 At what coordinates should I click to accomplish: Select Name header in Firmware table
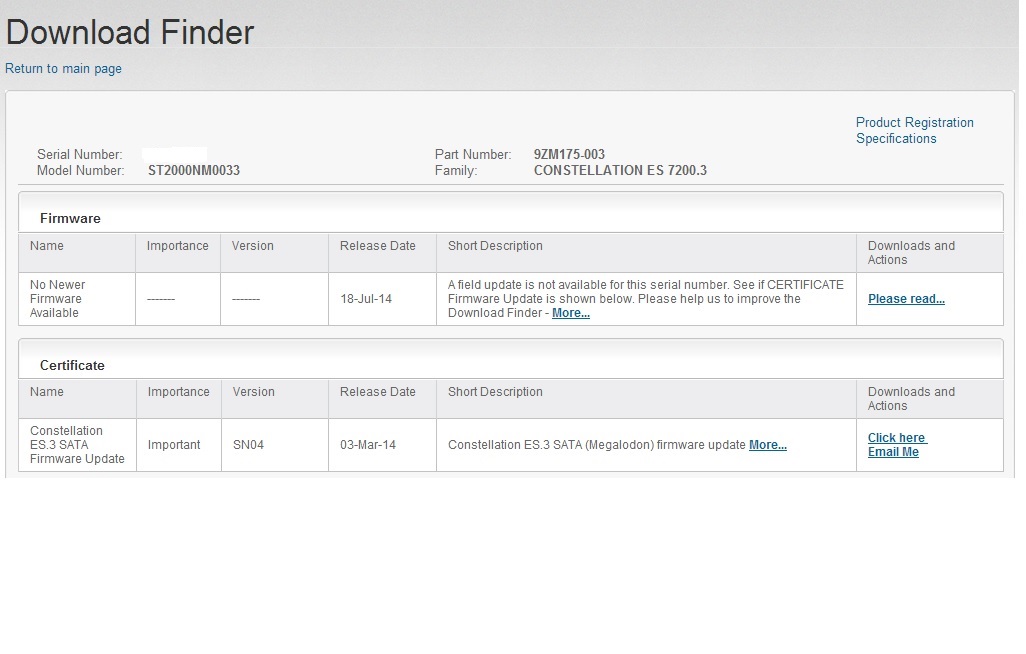click(x=46, y=246)
